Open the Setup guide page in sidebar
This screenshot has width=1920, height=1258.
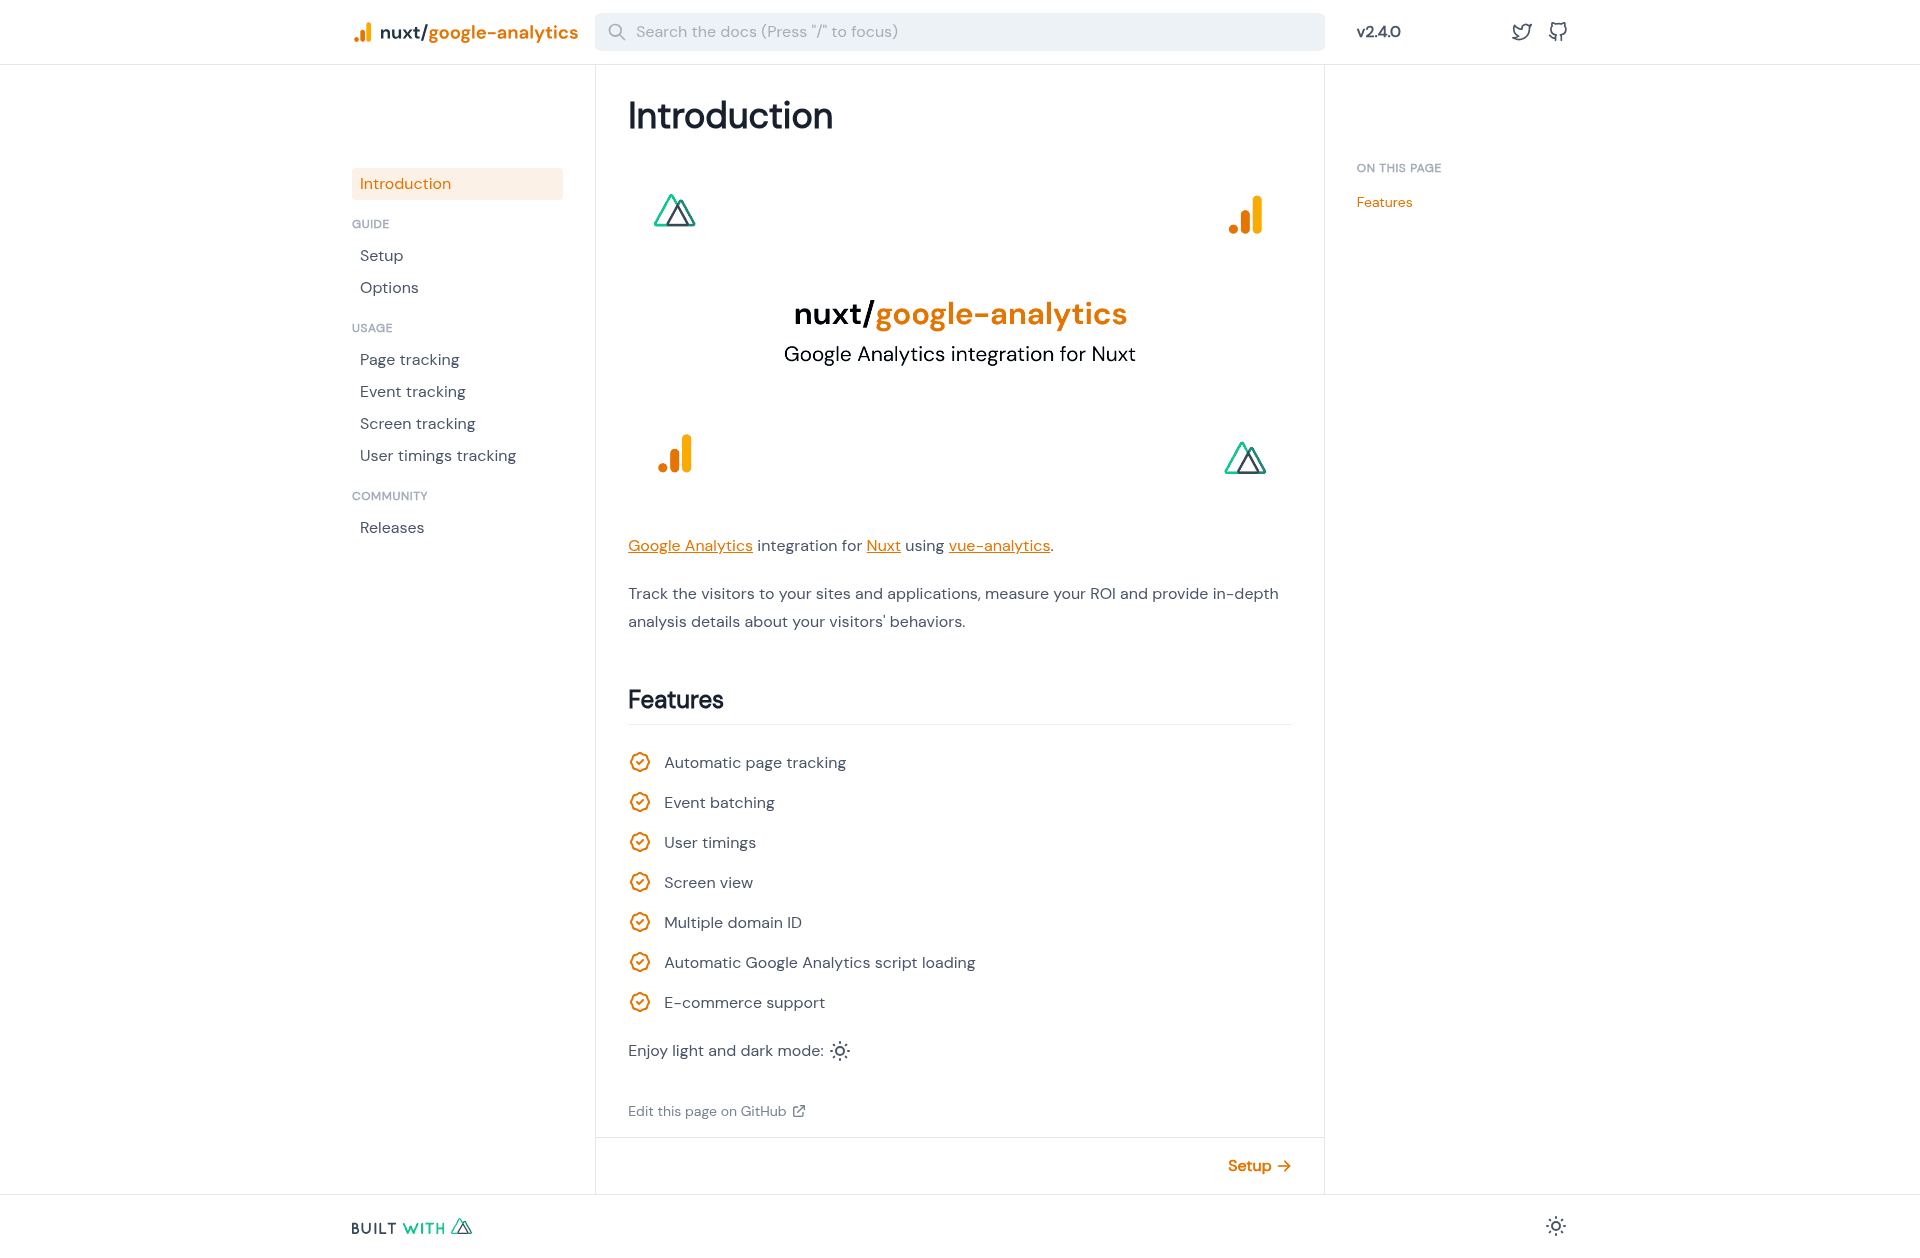(x=382, y=256)
